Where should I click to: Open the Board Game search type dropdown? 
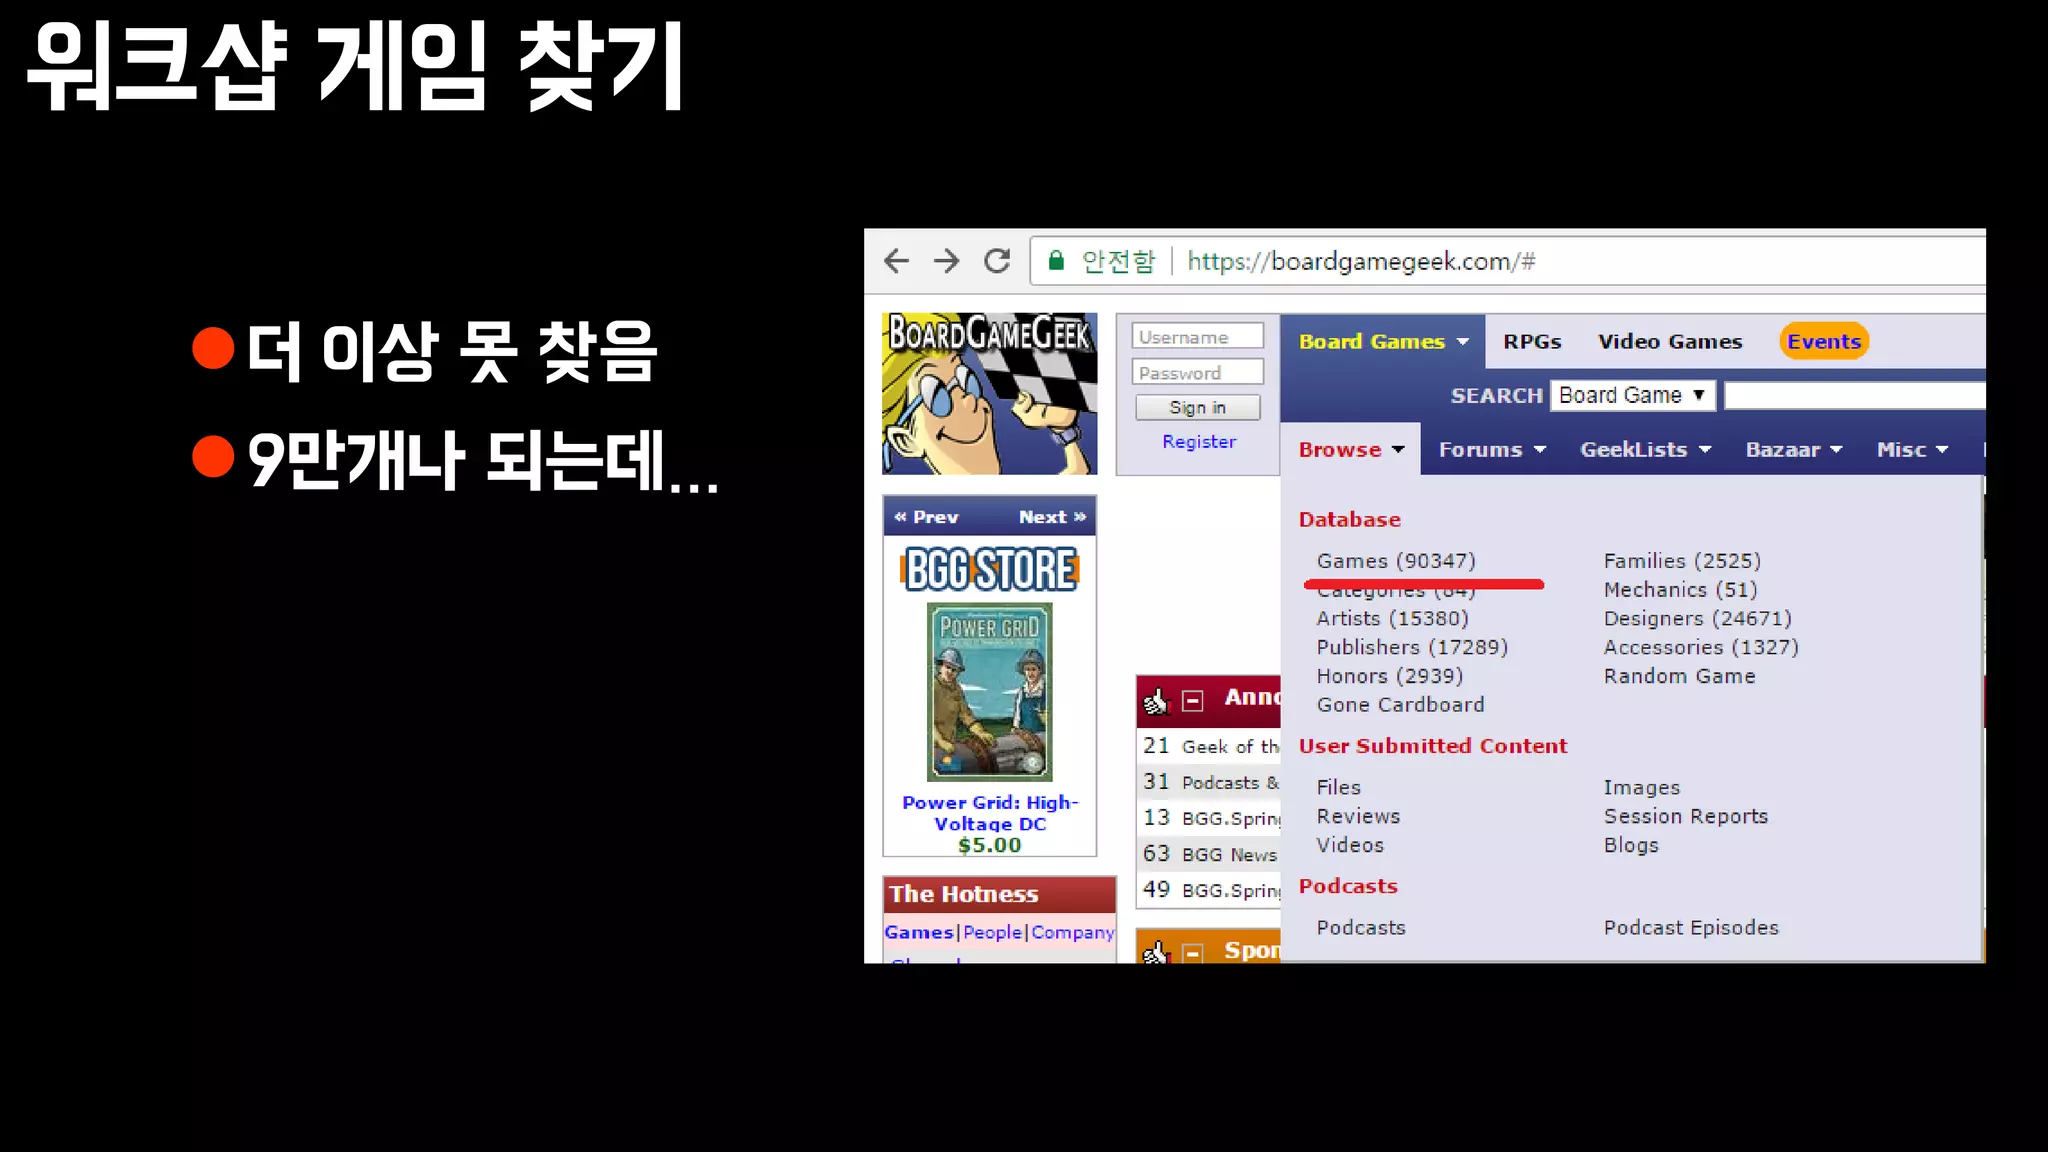[x=1632, y=396]
